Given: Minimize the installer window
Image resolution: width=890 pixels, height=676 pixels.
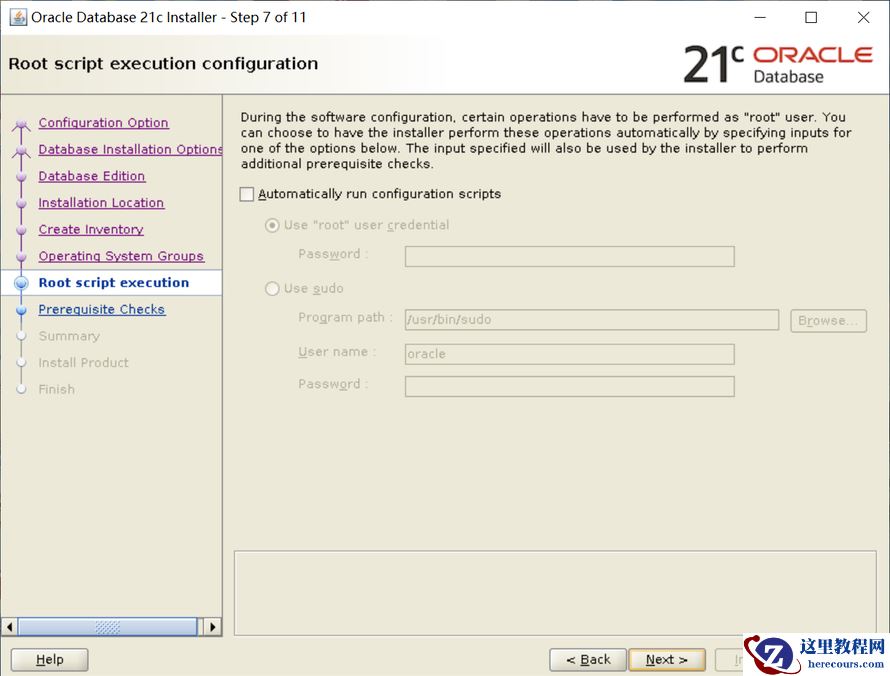Looking at the screenshot, I should pos(760,18).
